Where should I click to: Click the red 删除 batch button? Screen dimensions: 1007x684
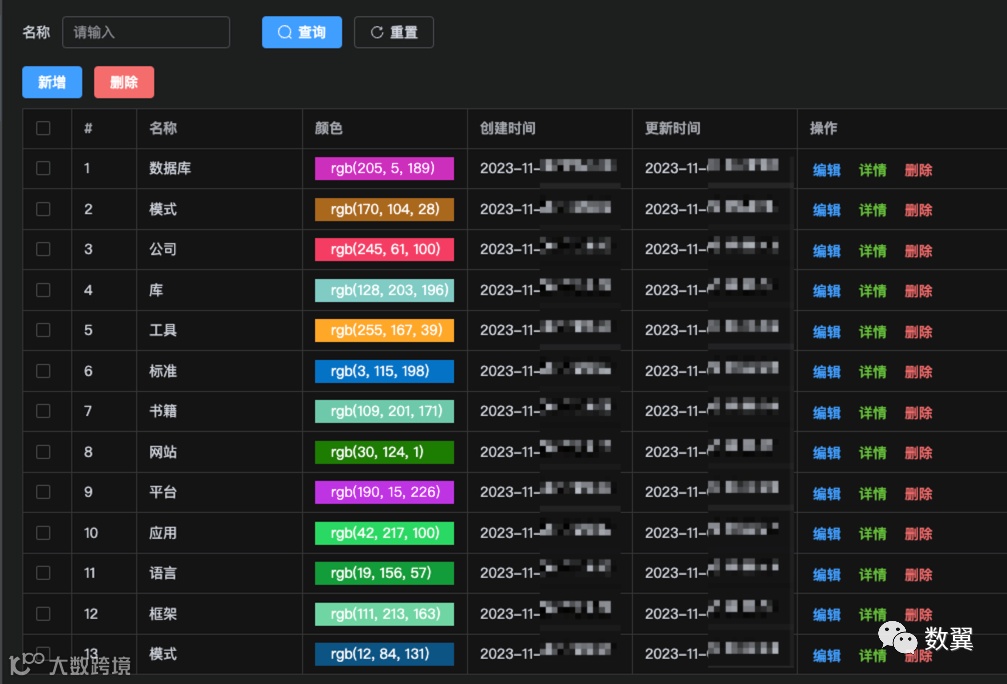click(124, 82)
